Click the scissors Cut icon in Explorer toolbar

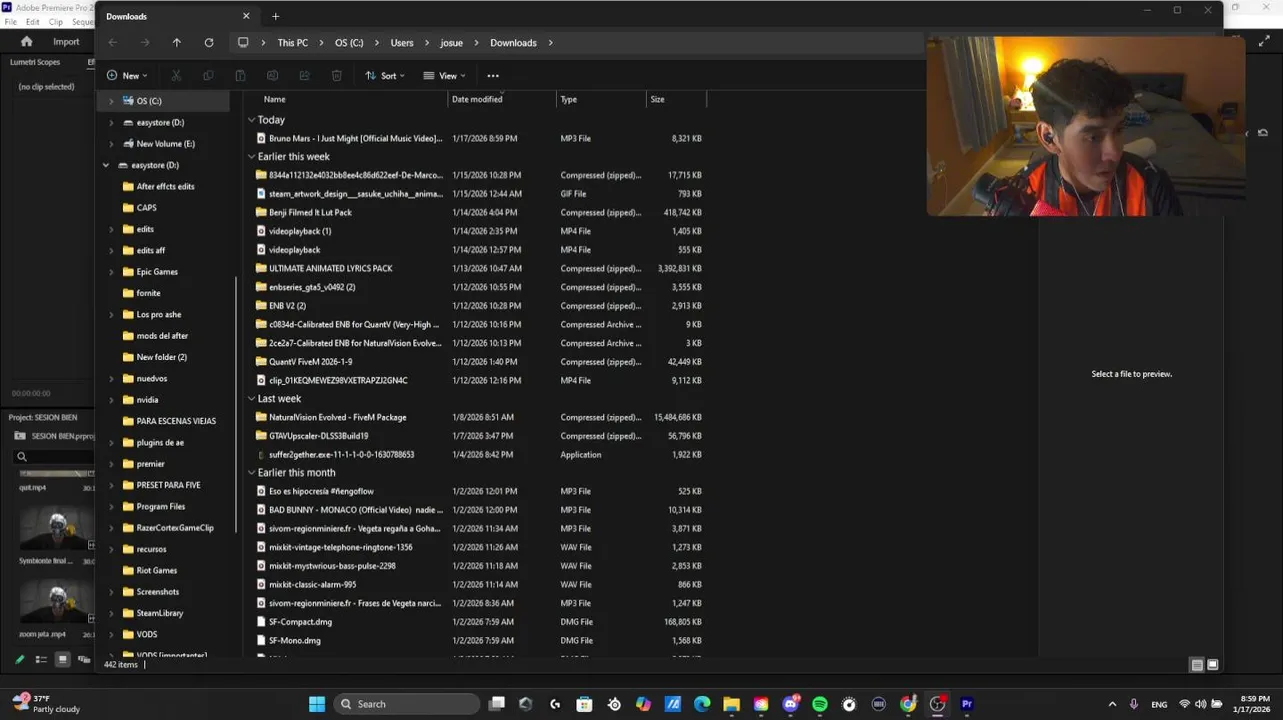click(x=176, y=76)
